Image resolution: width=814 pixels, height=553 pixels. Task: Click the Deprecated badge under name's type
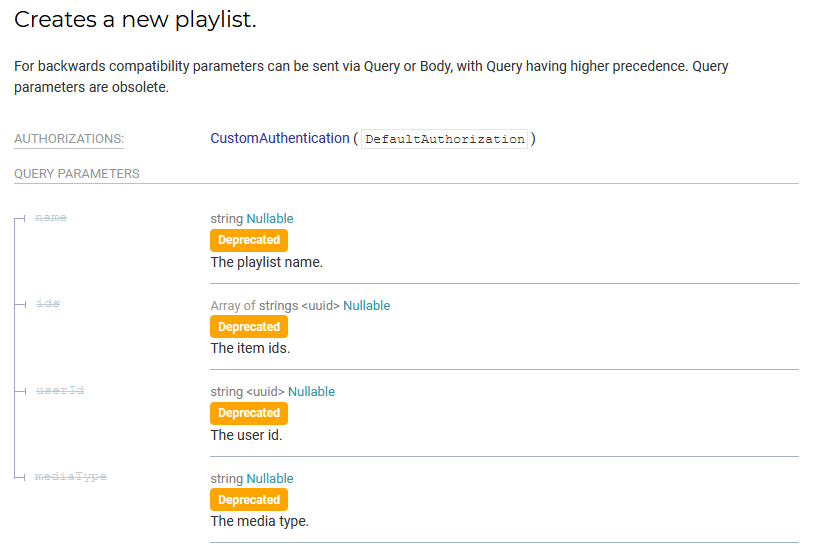coord(249,240)
